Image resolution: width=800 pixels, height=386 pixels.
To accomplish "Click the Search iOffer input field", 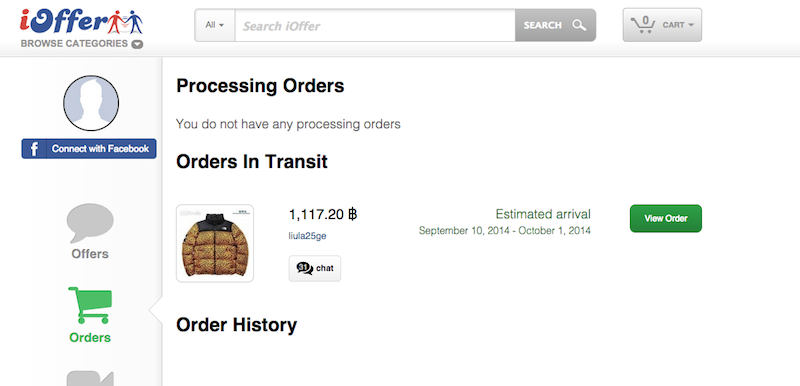I will coord(375,25).
